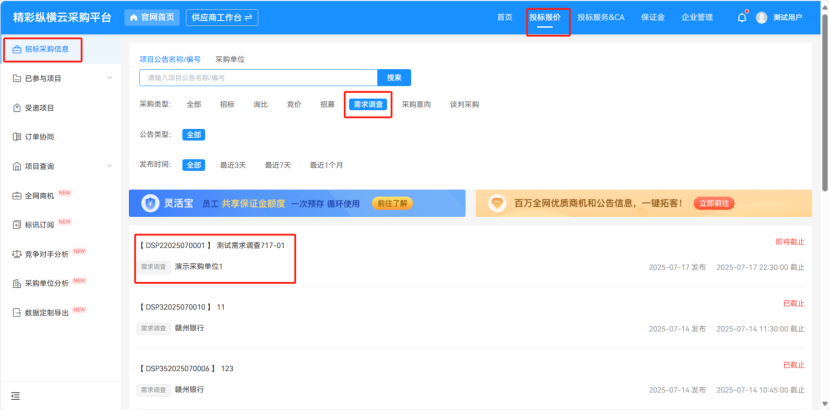Open 投标服务&CA menu item
Image resolution: width=829 pixels, height=410 pixels.
click(x=601, y=17)
